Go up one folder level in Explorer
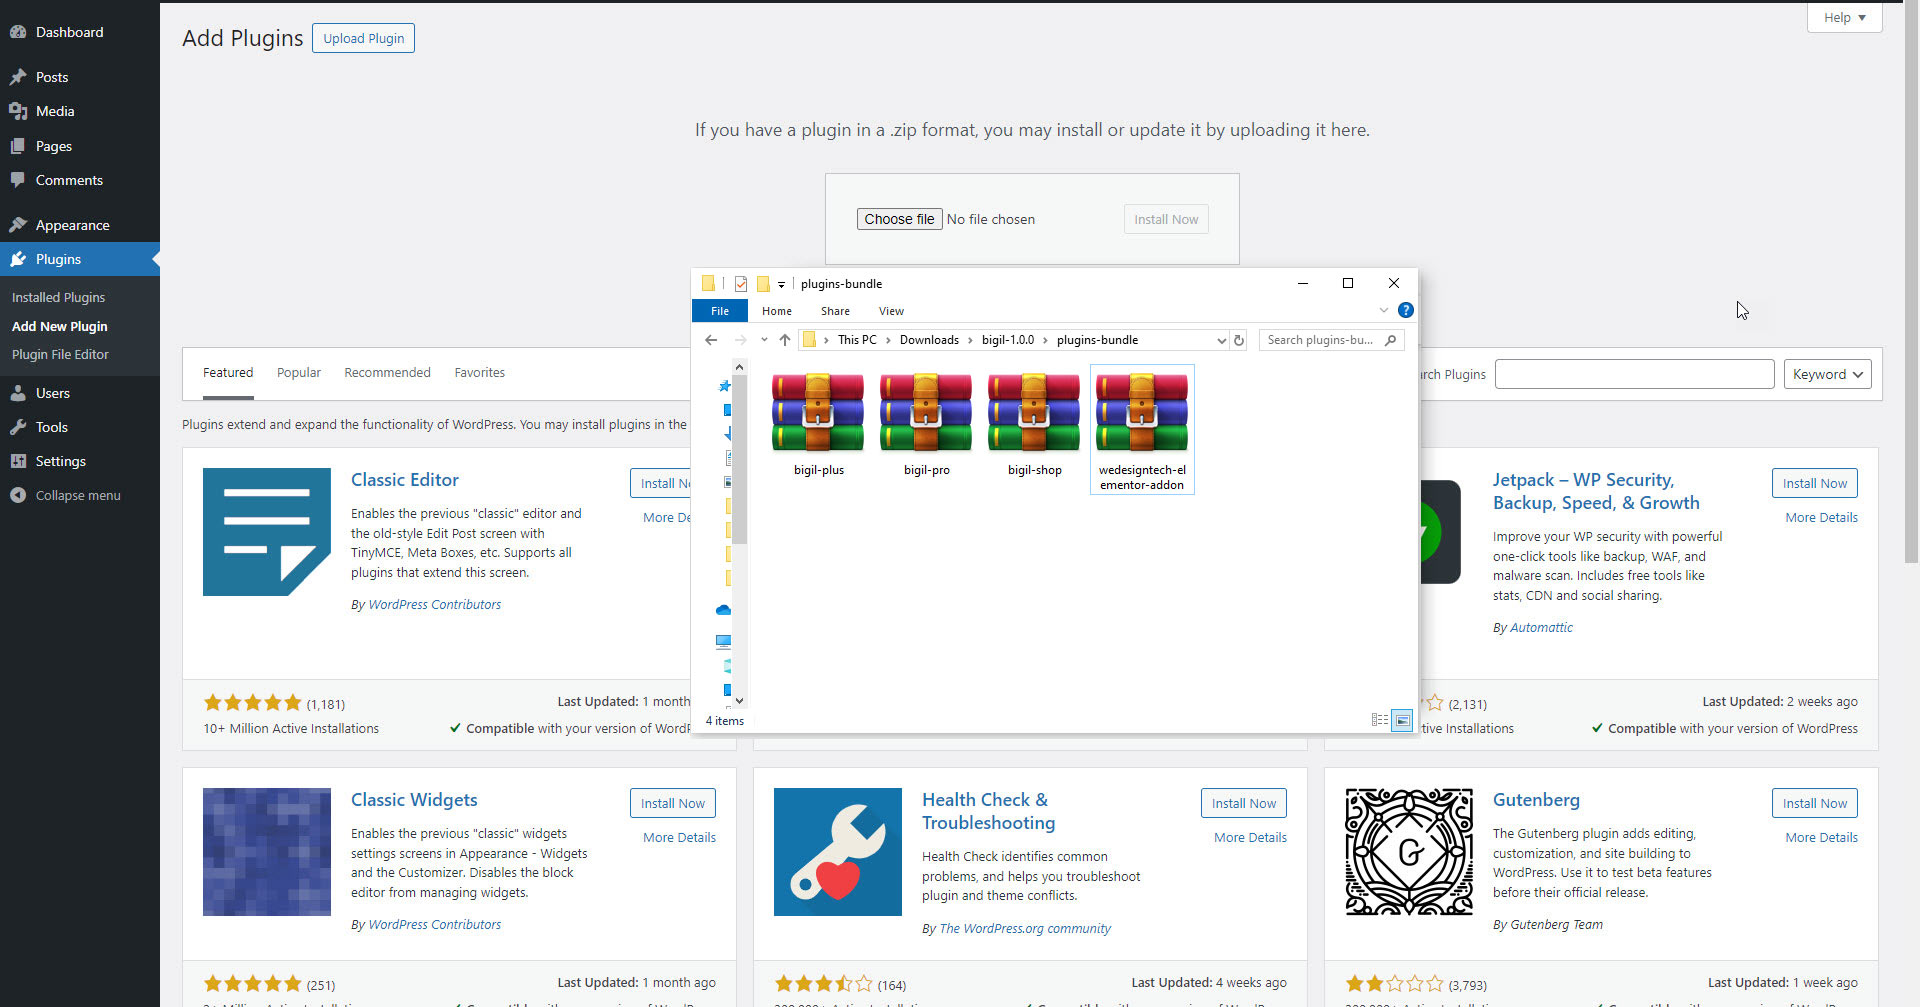 point(785,340)
